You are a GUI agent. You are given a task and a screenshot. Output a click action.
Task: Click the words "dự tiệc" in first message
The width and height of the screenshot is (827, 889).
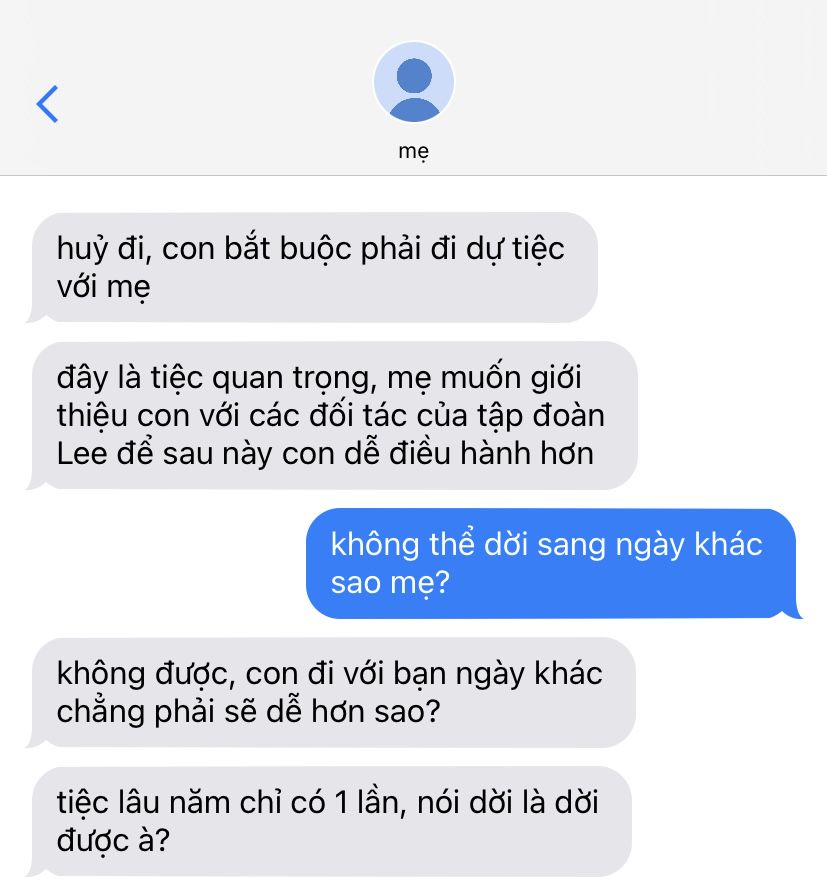point(515,249)
